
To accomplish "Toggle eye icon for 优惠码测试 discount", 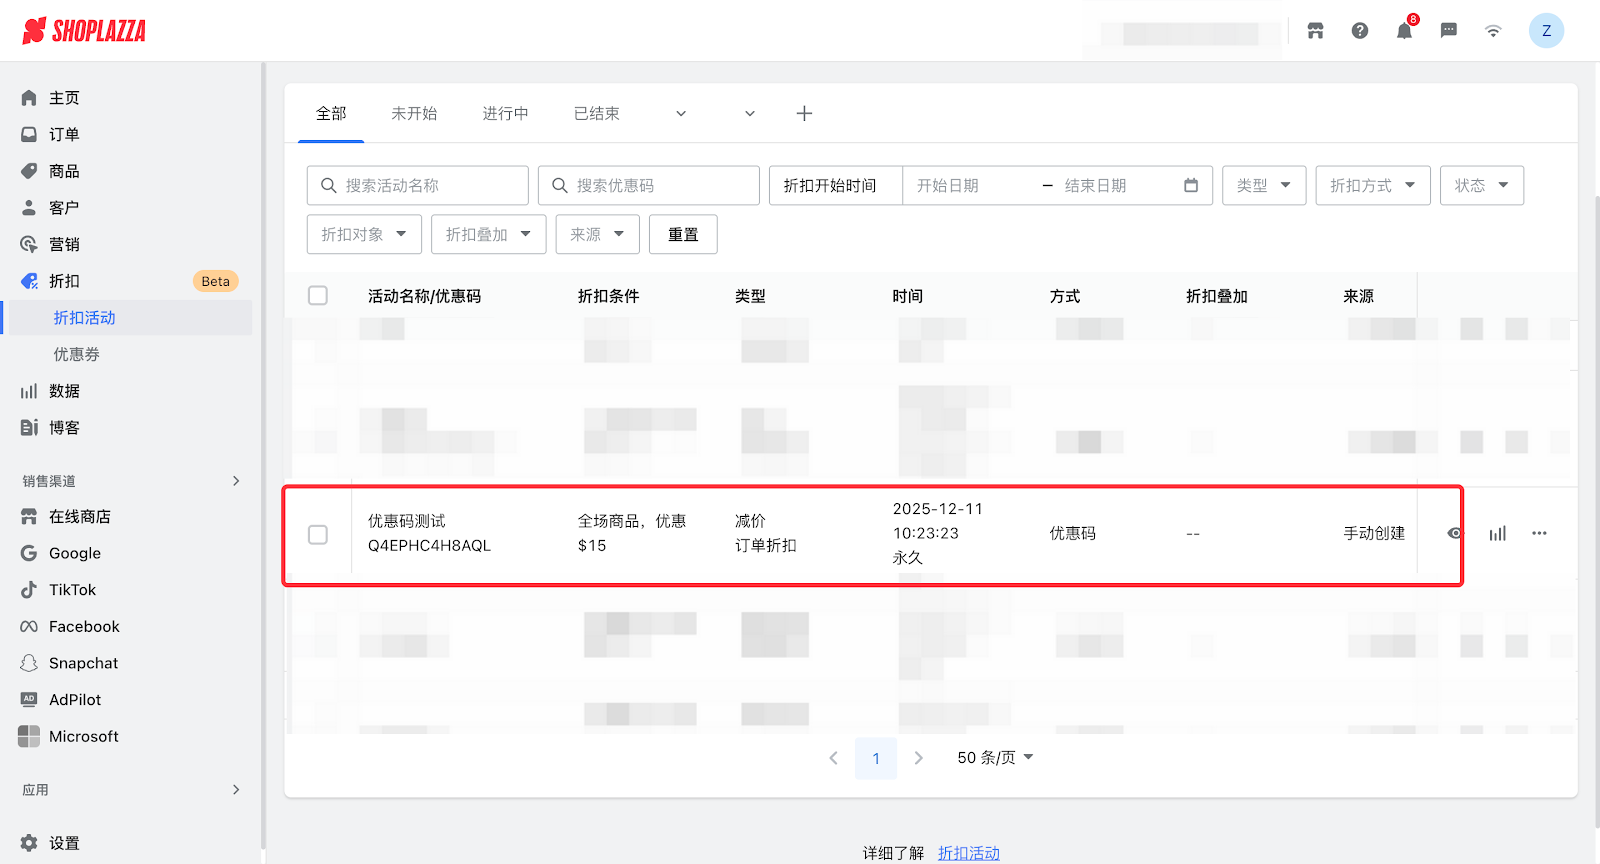I will tap(1454, 534).
